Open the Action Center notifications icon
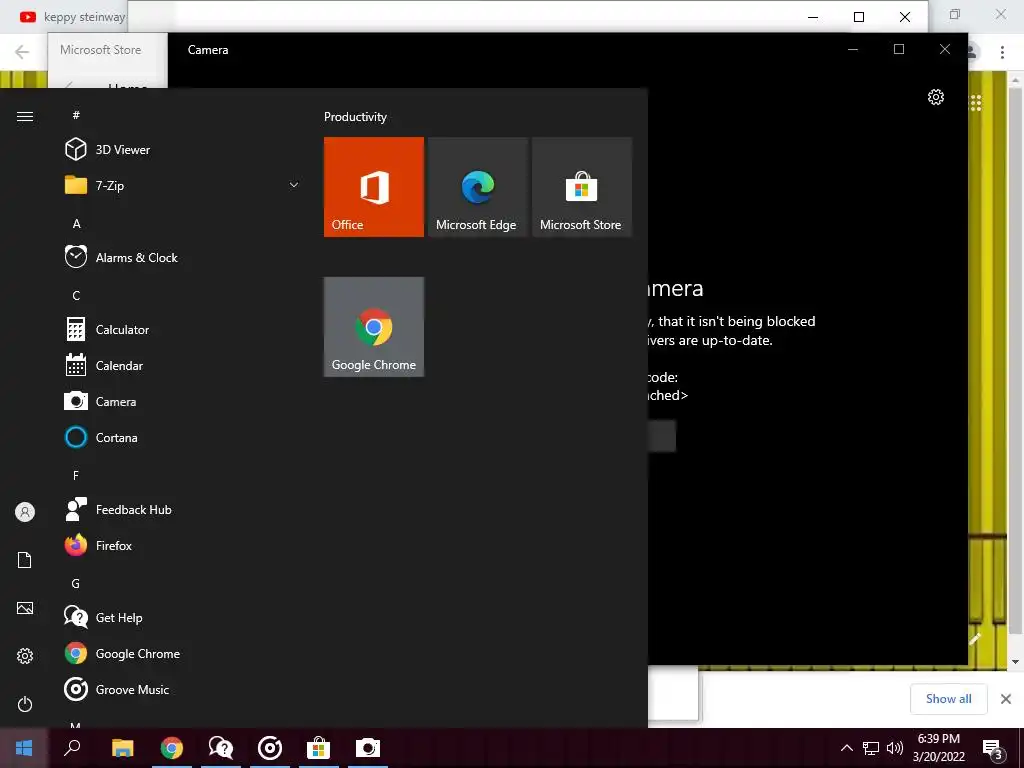 coord(993,749)
